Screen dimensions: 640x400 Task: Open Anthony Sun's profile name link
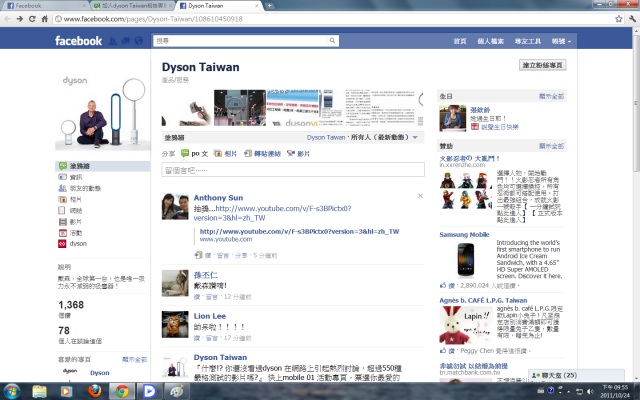[x=218, y=198]
